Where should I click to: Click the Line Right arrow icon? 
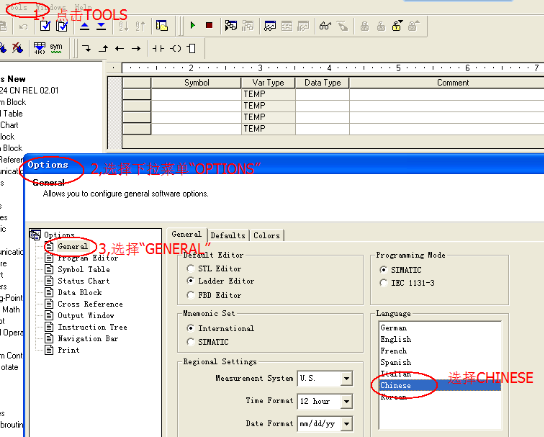click(x=136, y=49)
